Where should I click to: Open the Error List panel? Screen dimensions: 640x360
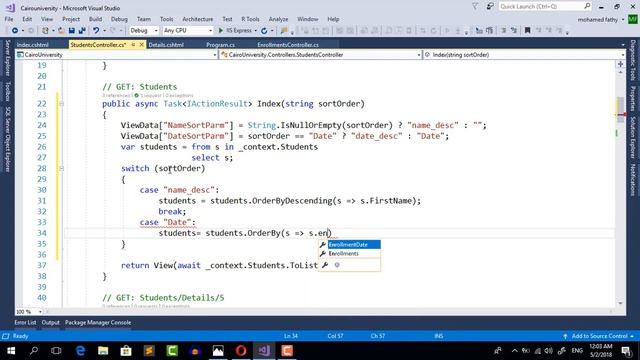(x=25, y=322)
